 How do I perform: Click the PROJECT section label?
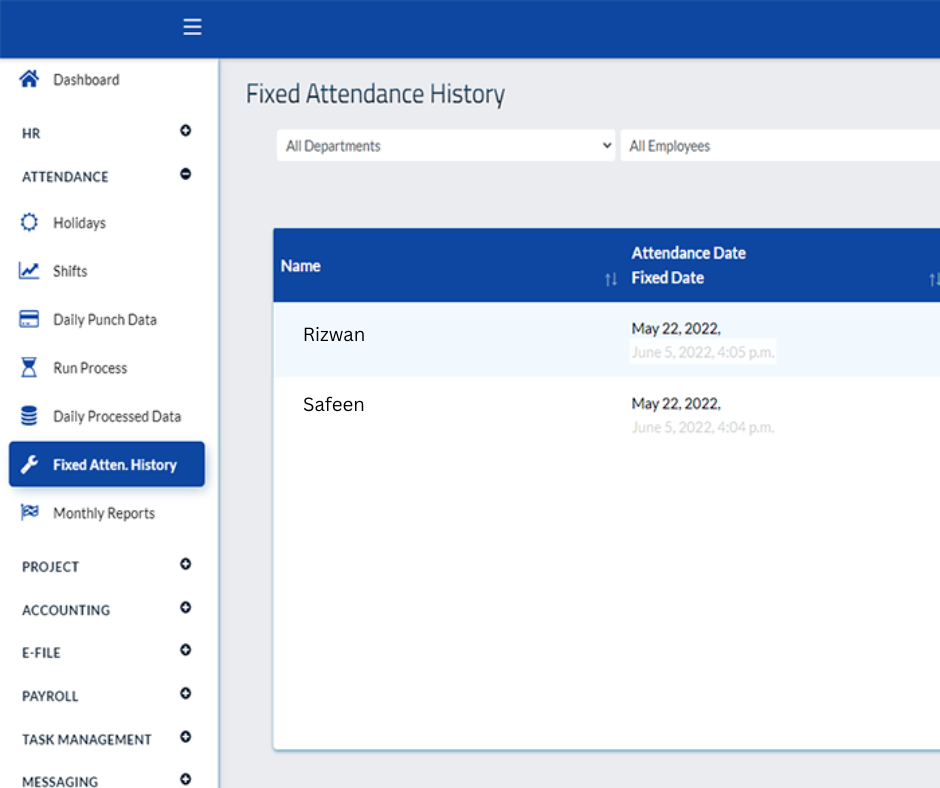pos(50,567)
